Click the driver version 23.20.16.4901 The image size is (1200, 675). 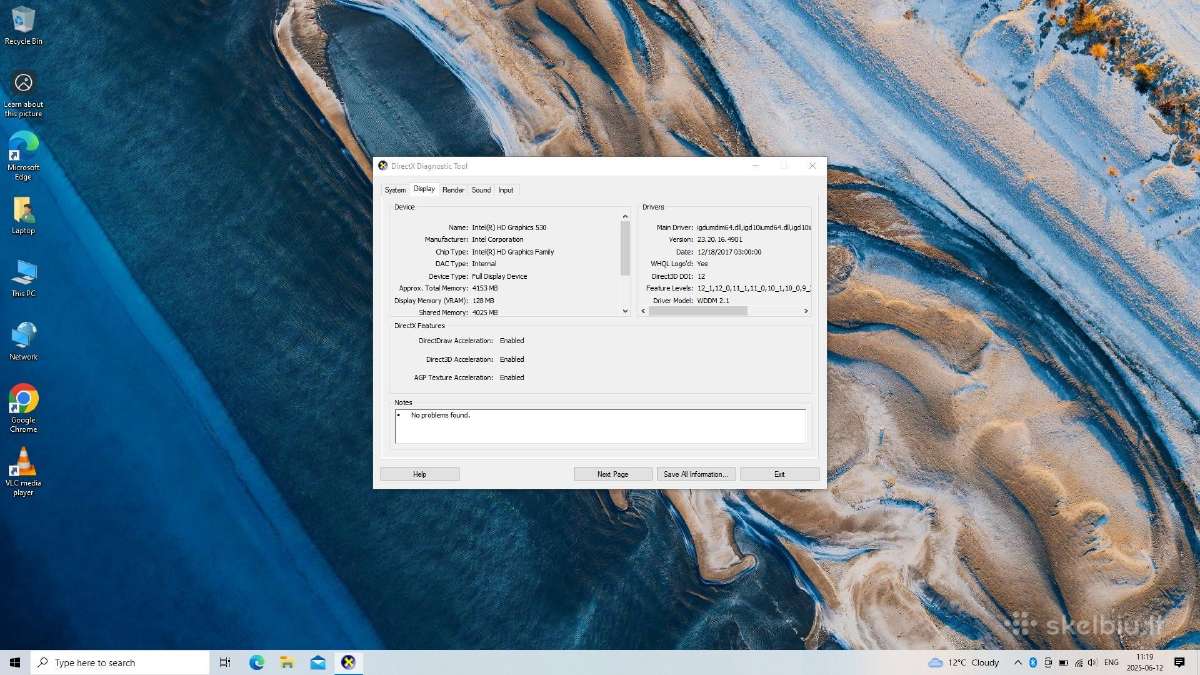719,240
